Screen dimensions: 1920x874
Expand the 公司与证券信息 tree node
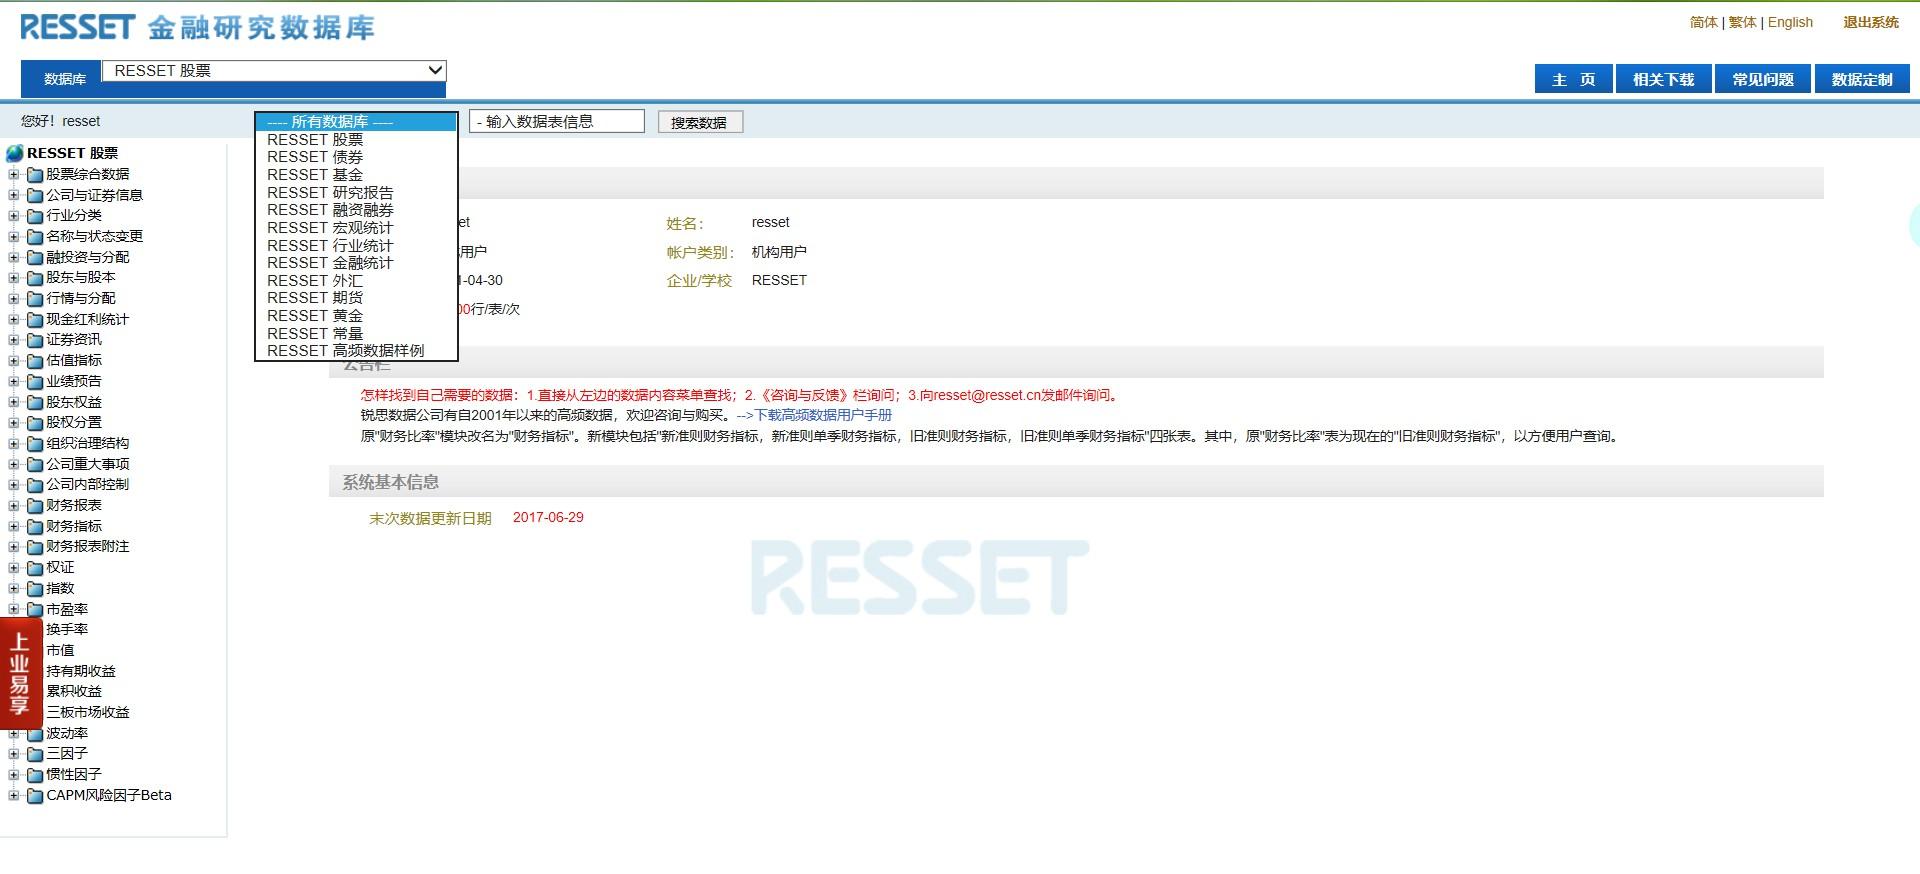[x=14, y=195]
